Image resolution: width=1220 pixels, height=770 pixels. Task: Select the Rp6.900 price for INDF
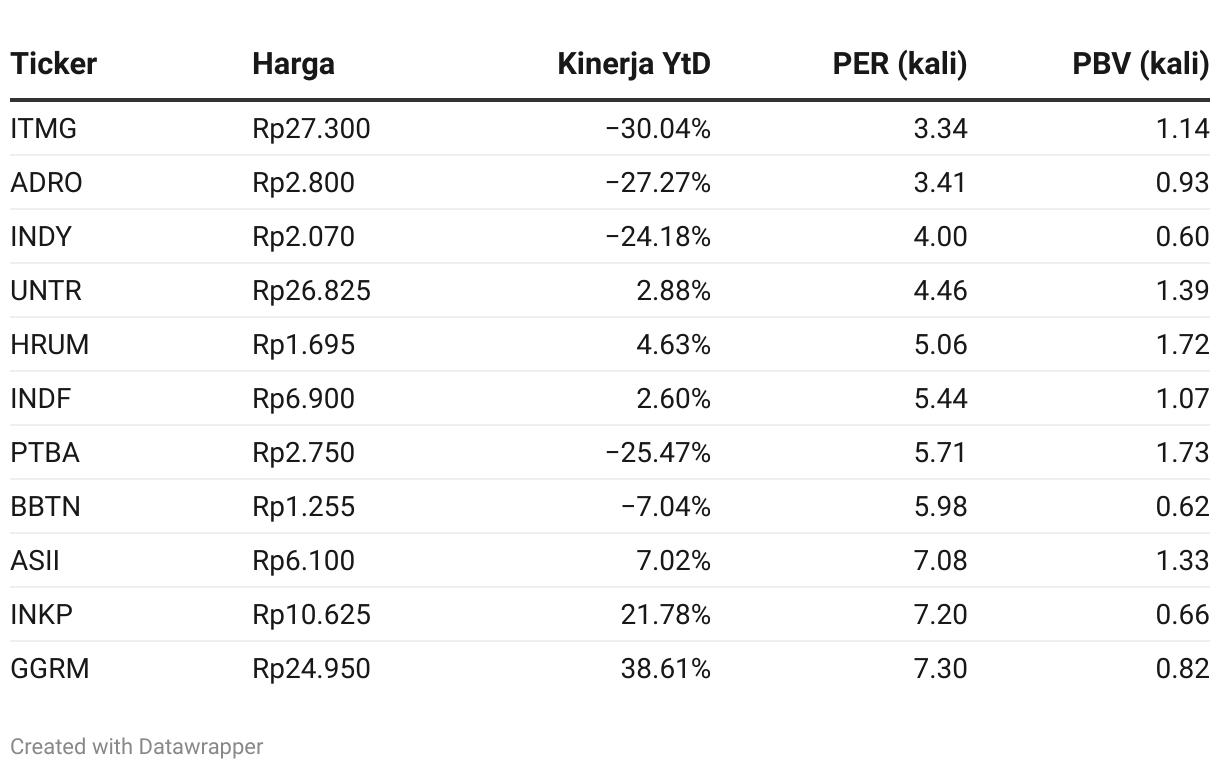click(303, 399)
